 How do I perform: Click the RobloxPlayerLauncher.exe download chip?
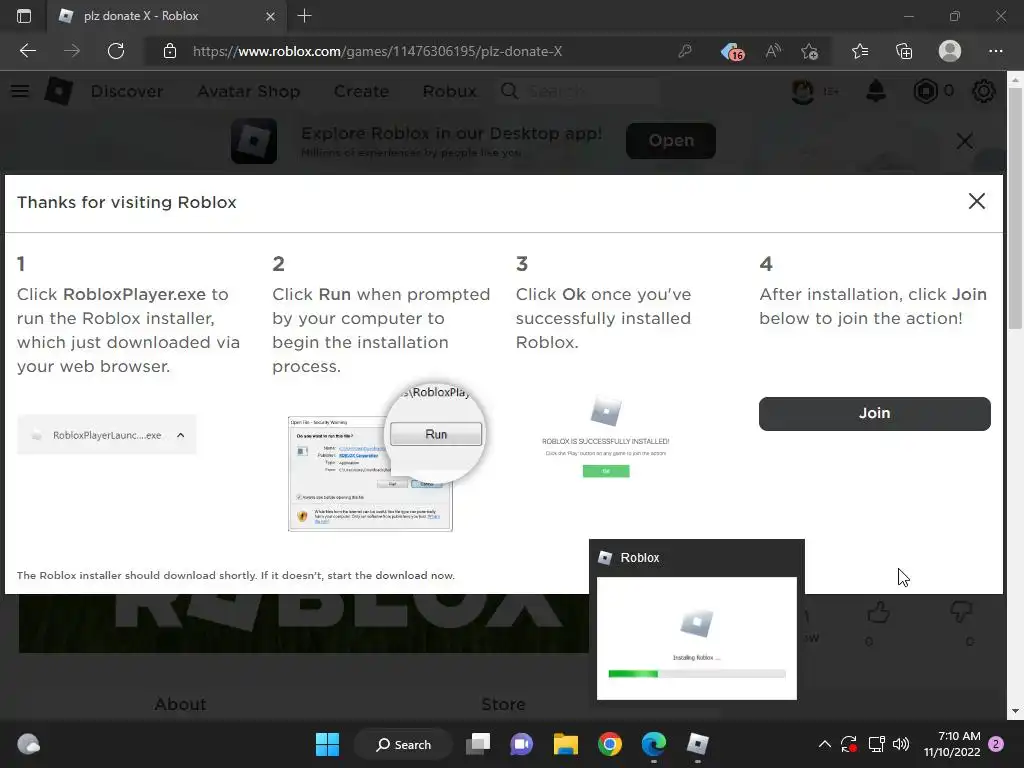tap(106, 435)
